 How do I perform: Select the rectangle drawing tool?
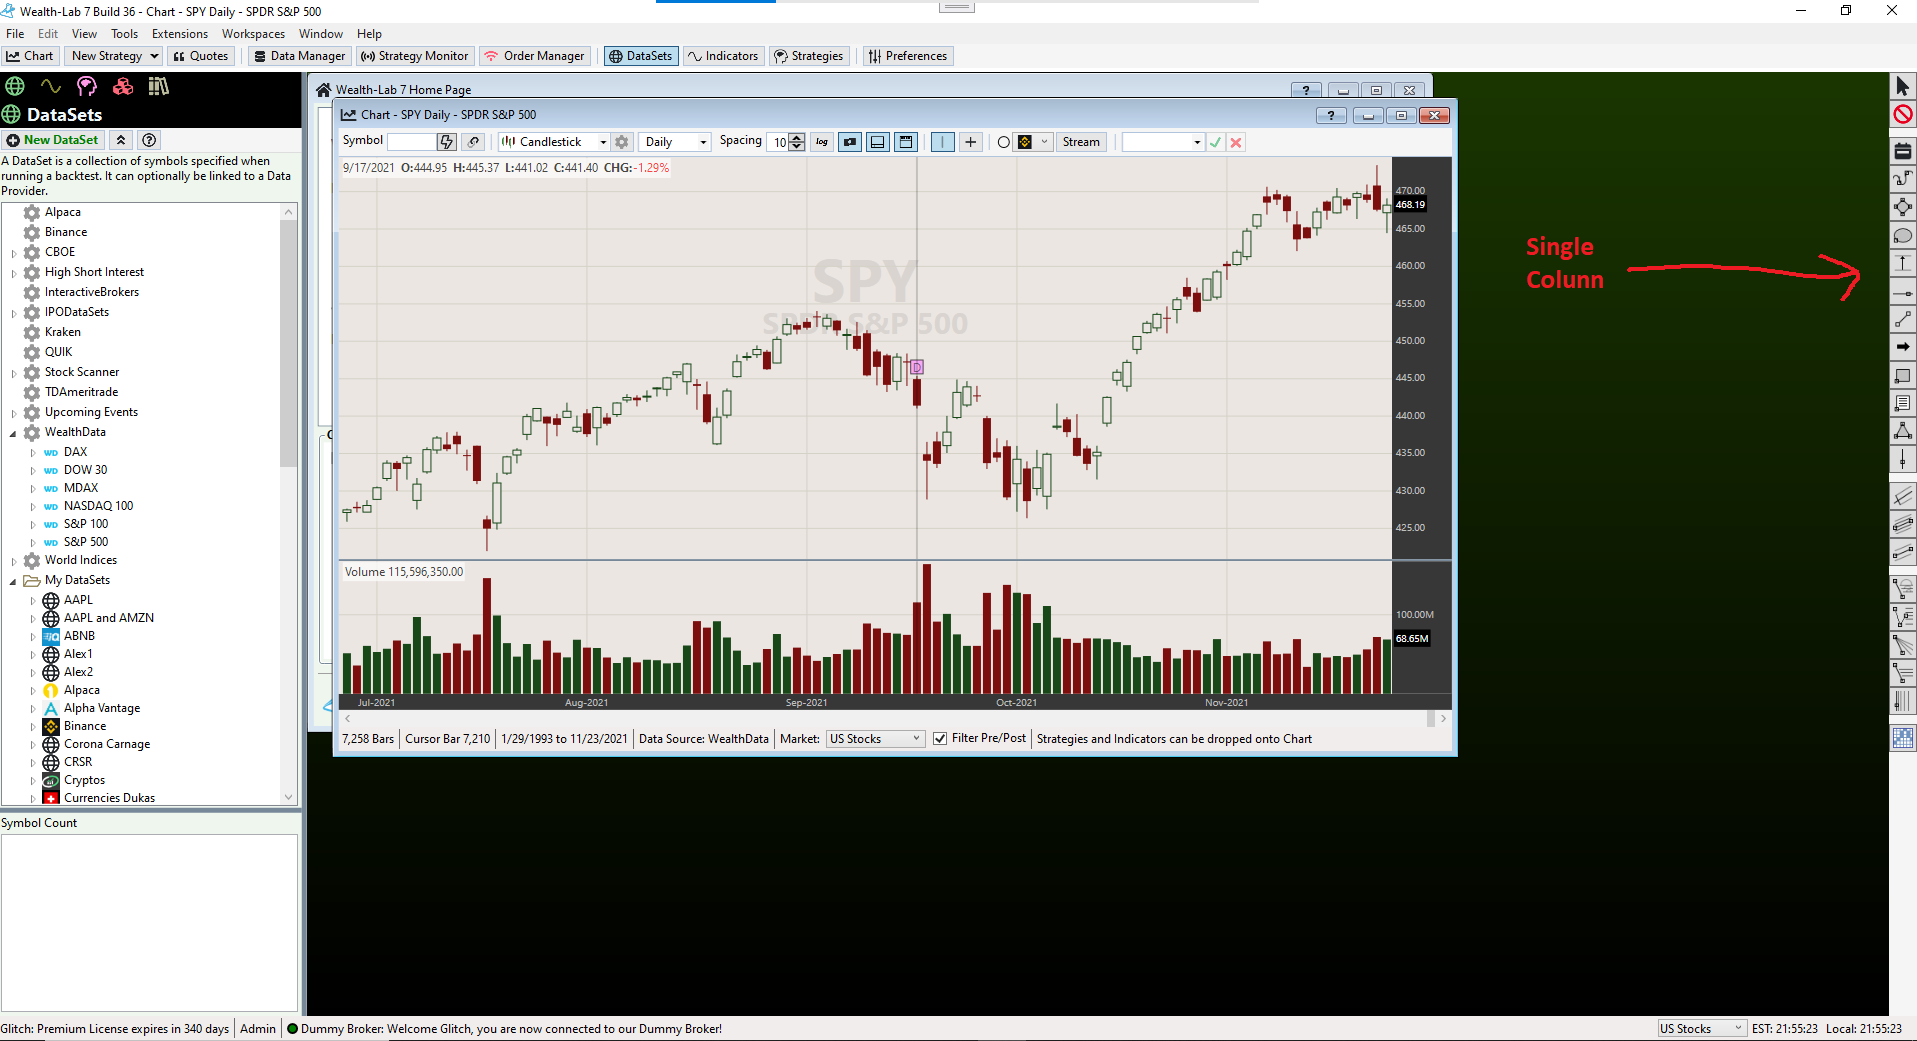(1902, 376)
